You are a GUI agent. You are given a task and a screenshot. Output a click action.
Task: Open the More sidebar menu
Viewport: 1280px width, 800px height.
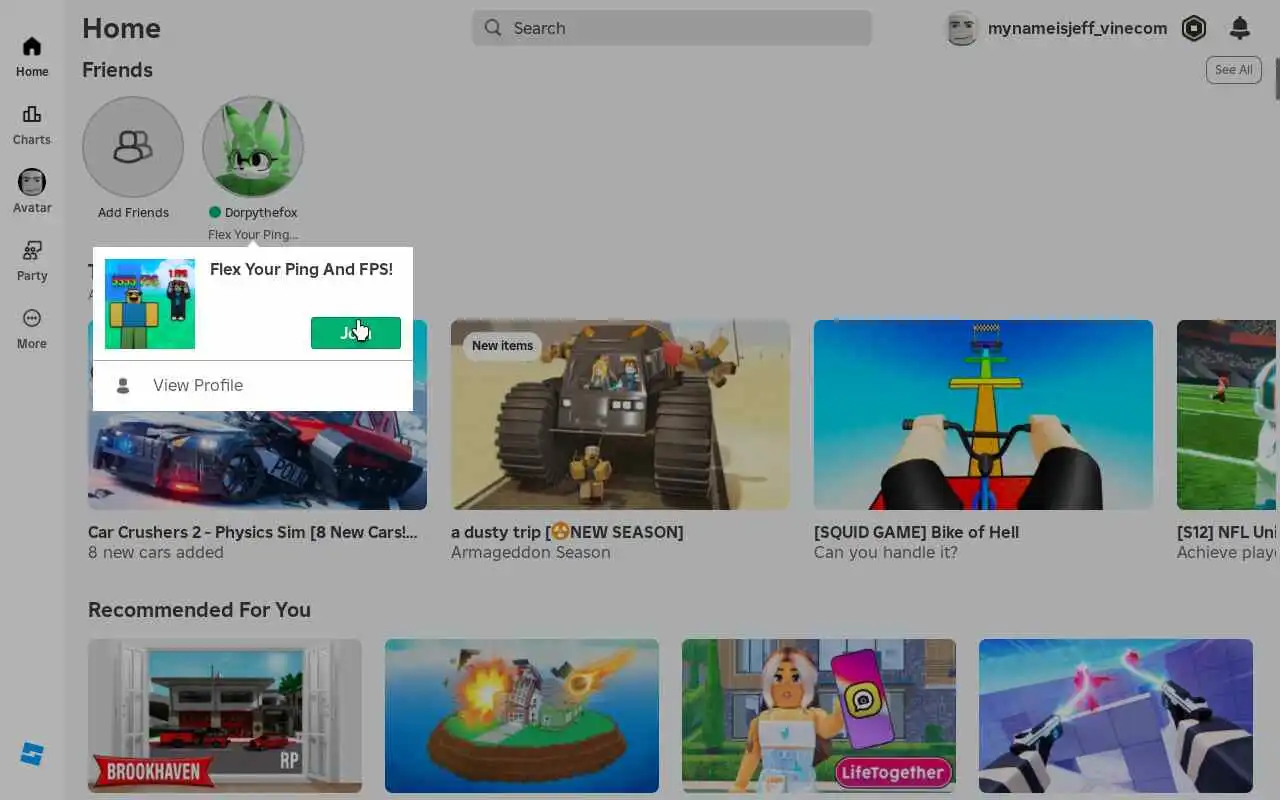click(32, 318)
